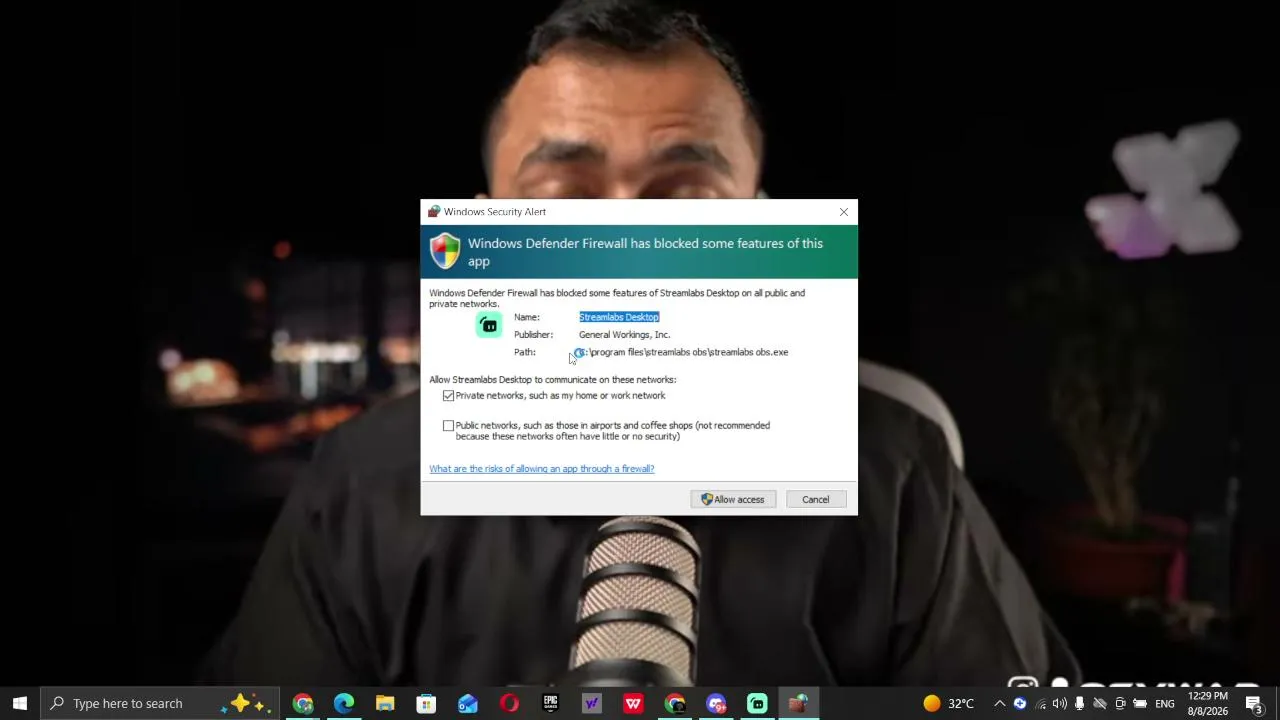Open the 32°C weather widget

pyautogui.click(x=948, y=703)
